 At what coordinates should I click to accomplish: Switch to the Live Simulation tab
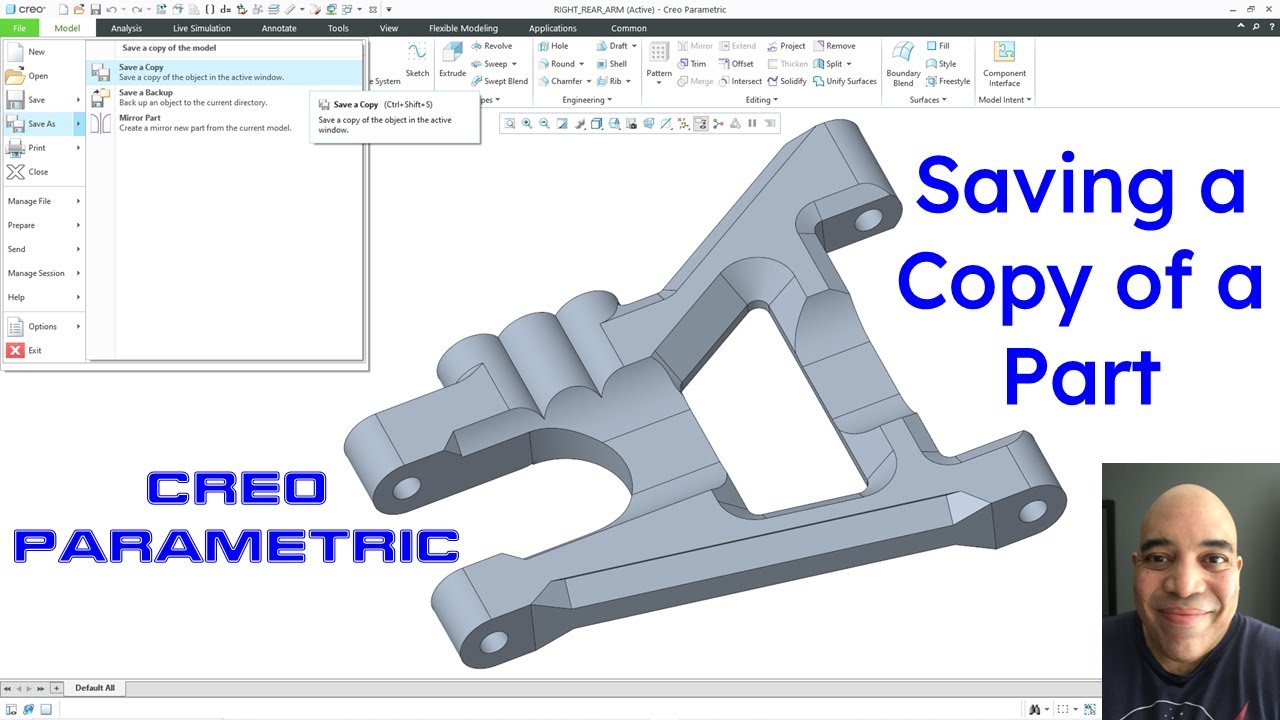coord(201,28)
